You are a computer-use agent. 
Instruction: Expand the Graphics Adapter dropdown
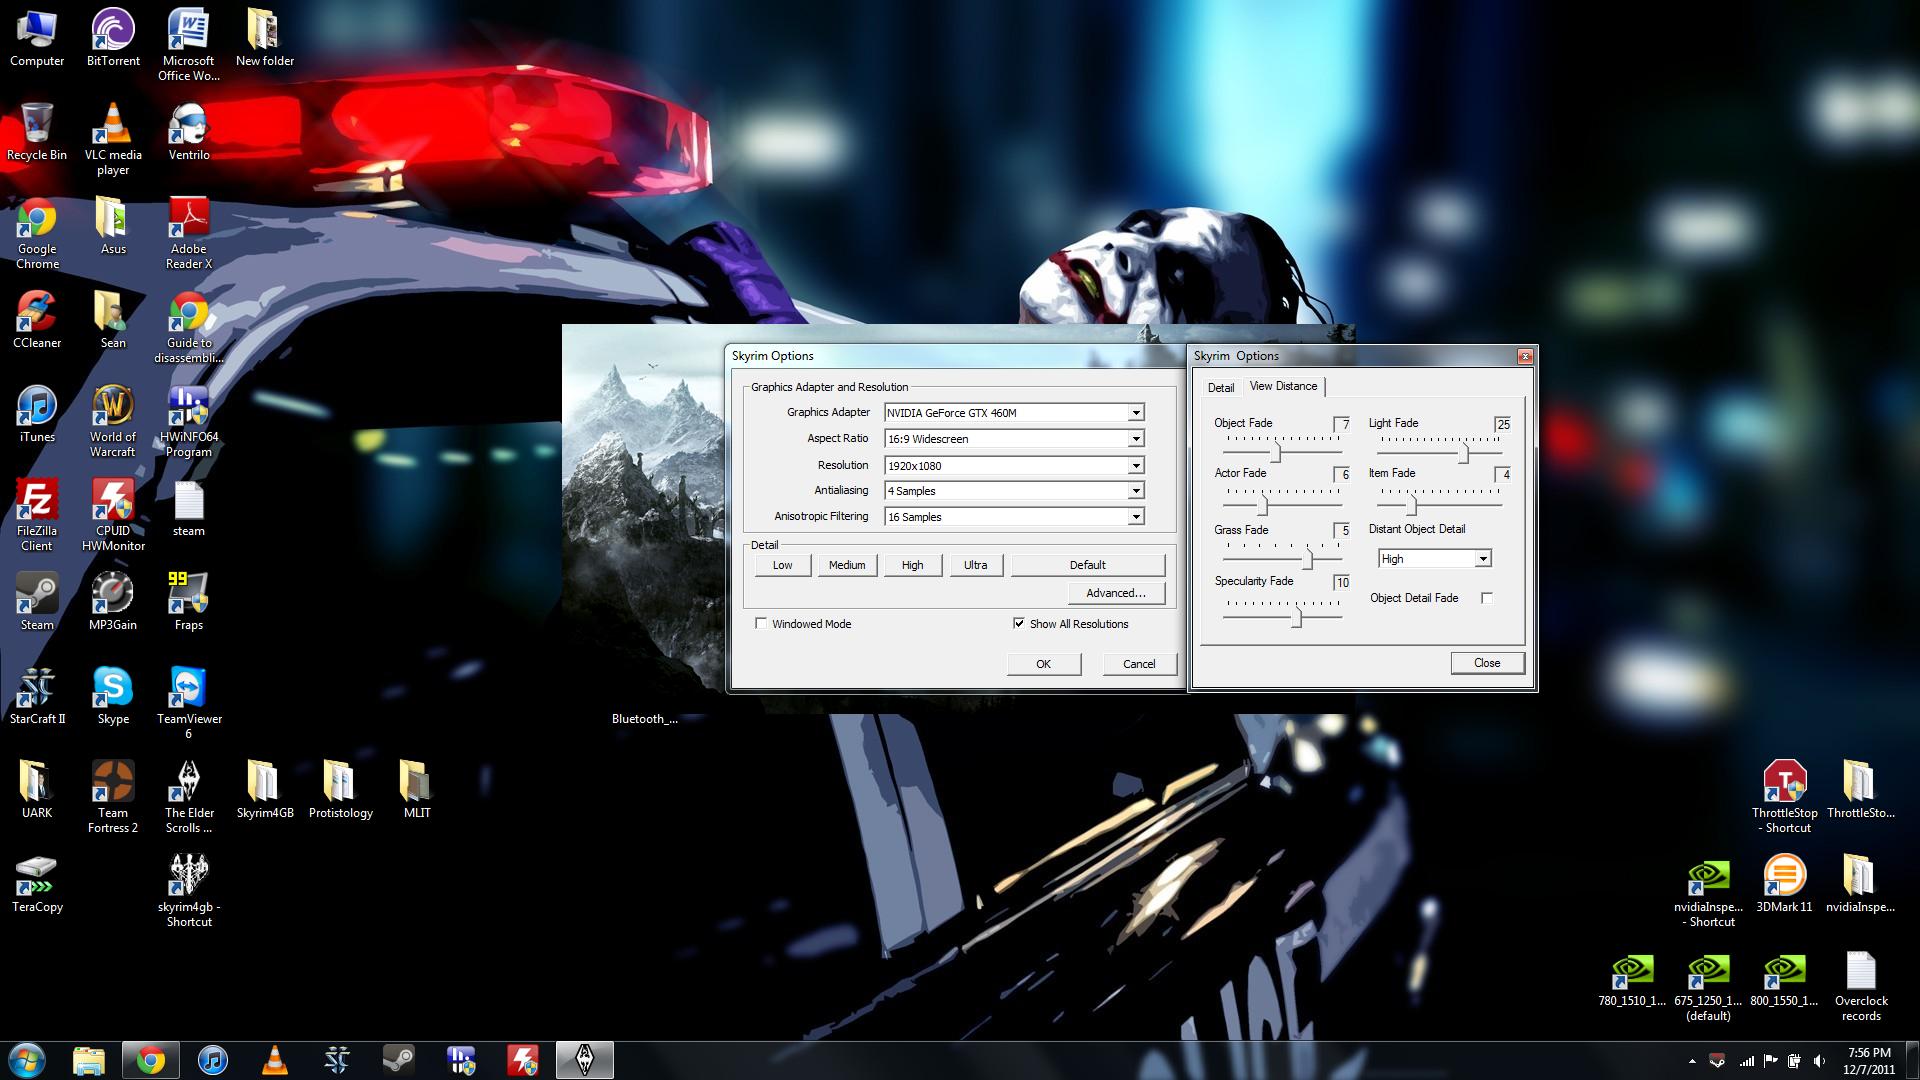1136,413
